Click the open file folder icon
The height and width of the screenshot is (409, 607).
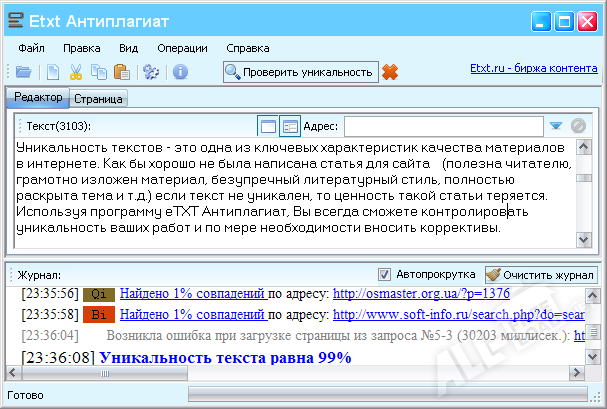pyautogui.click(x=23, y=71)
